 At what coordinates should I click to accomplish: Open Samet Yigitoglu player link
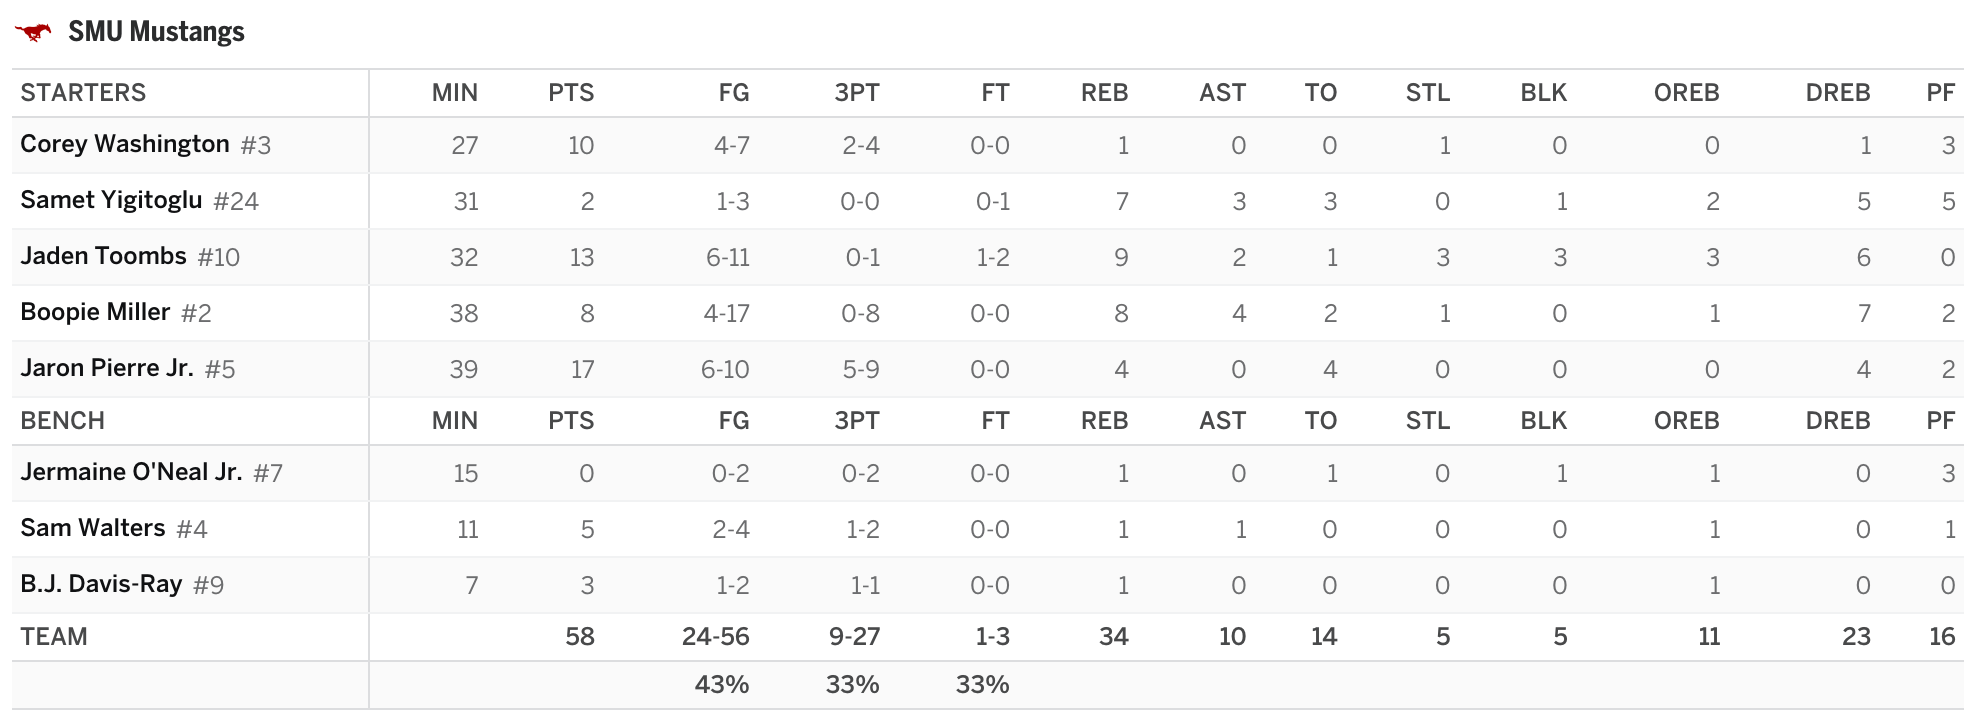pyautogui.click(x=111, y=200)
